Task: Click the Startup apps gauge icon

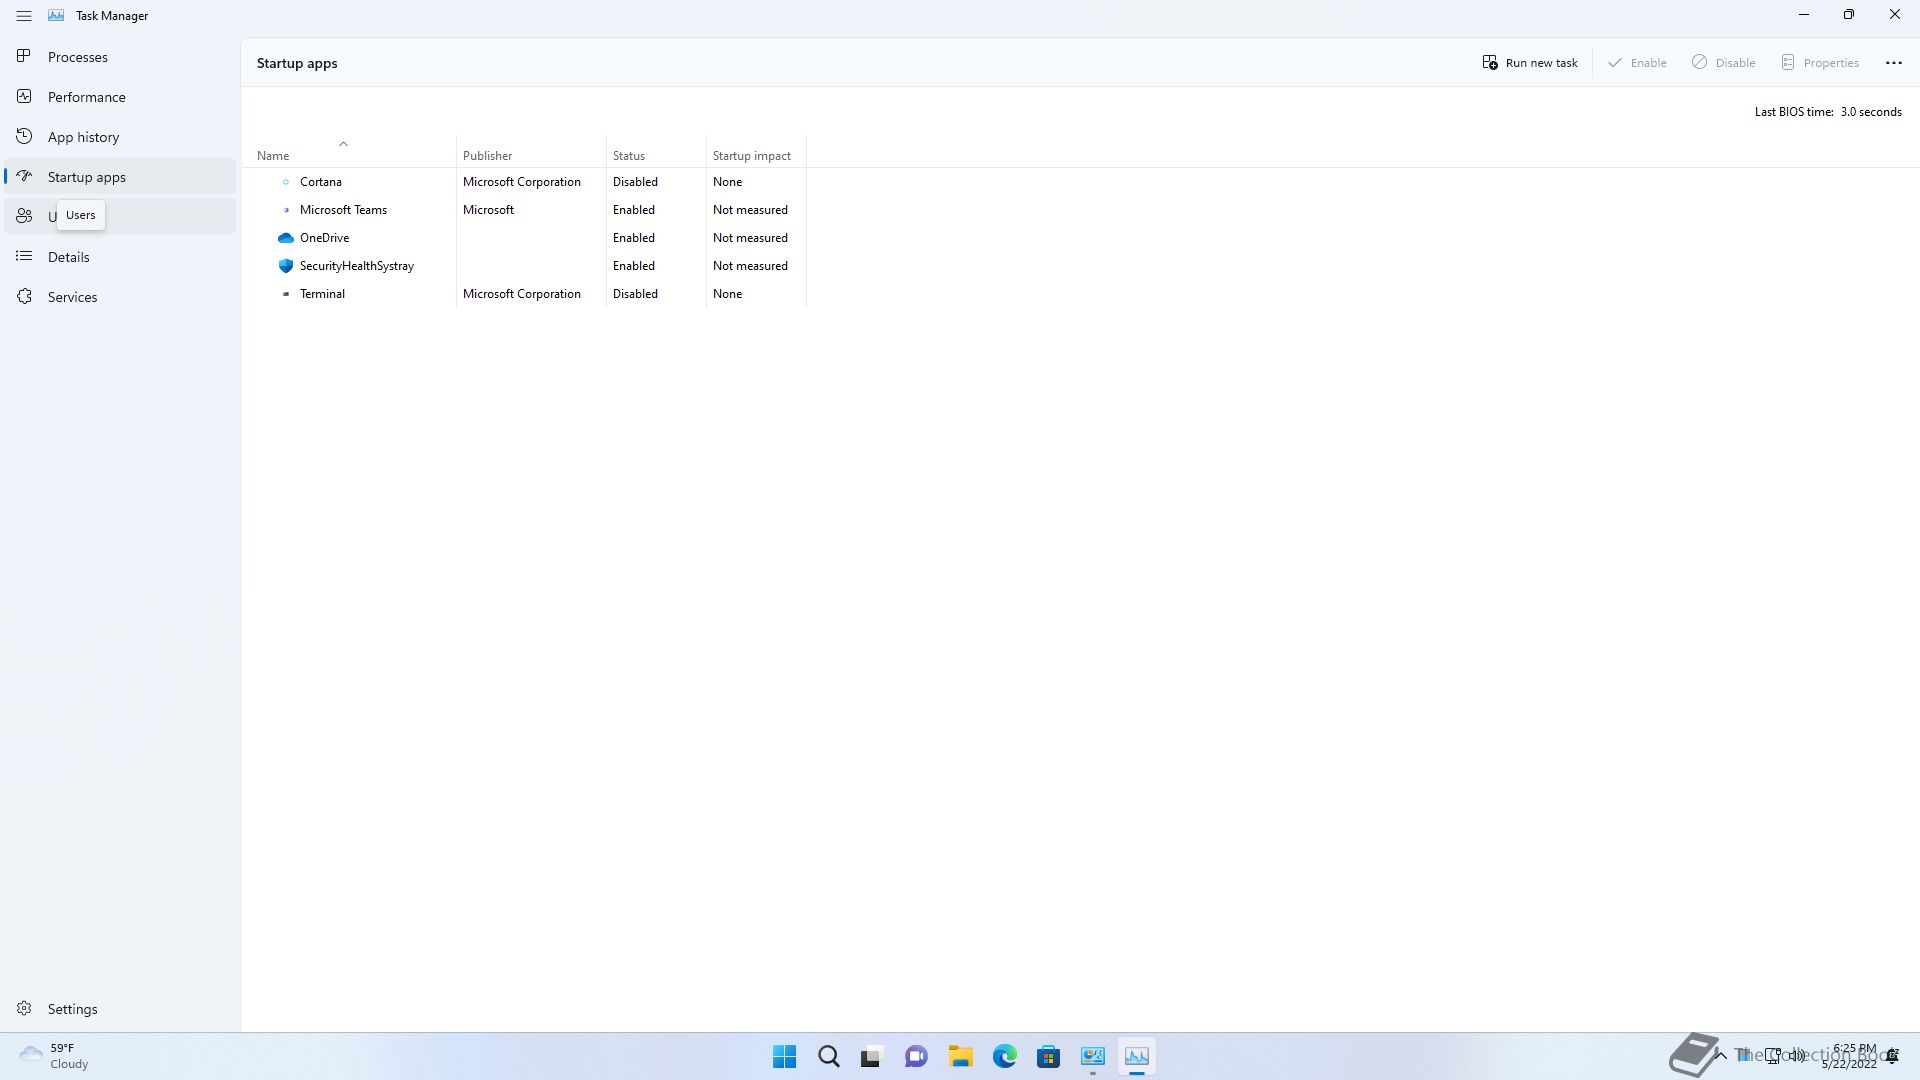Action: tap(24, 176)
